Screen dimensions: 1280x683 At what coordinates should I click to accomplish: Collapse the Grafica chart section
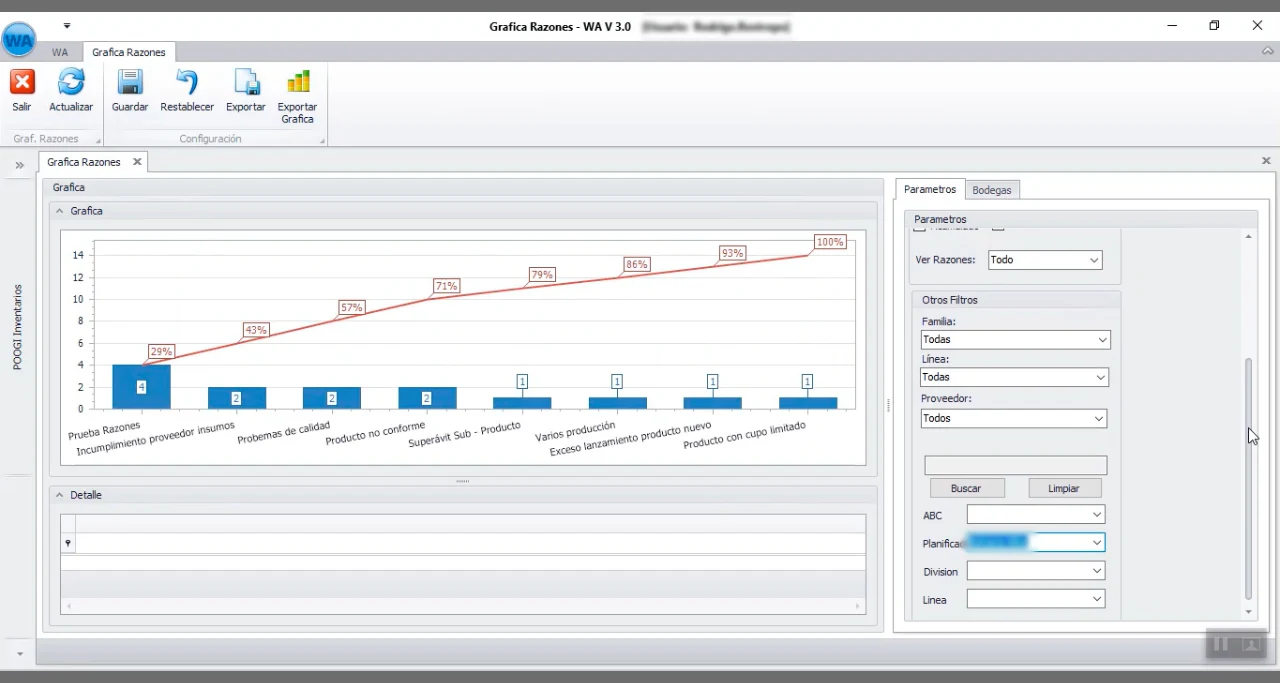coord(59,211)
